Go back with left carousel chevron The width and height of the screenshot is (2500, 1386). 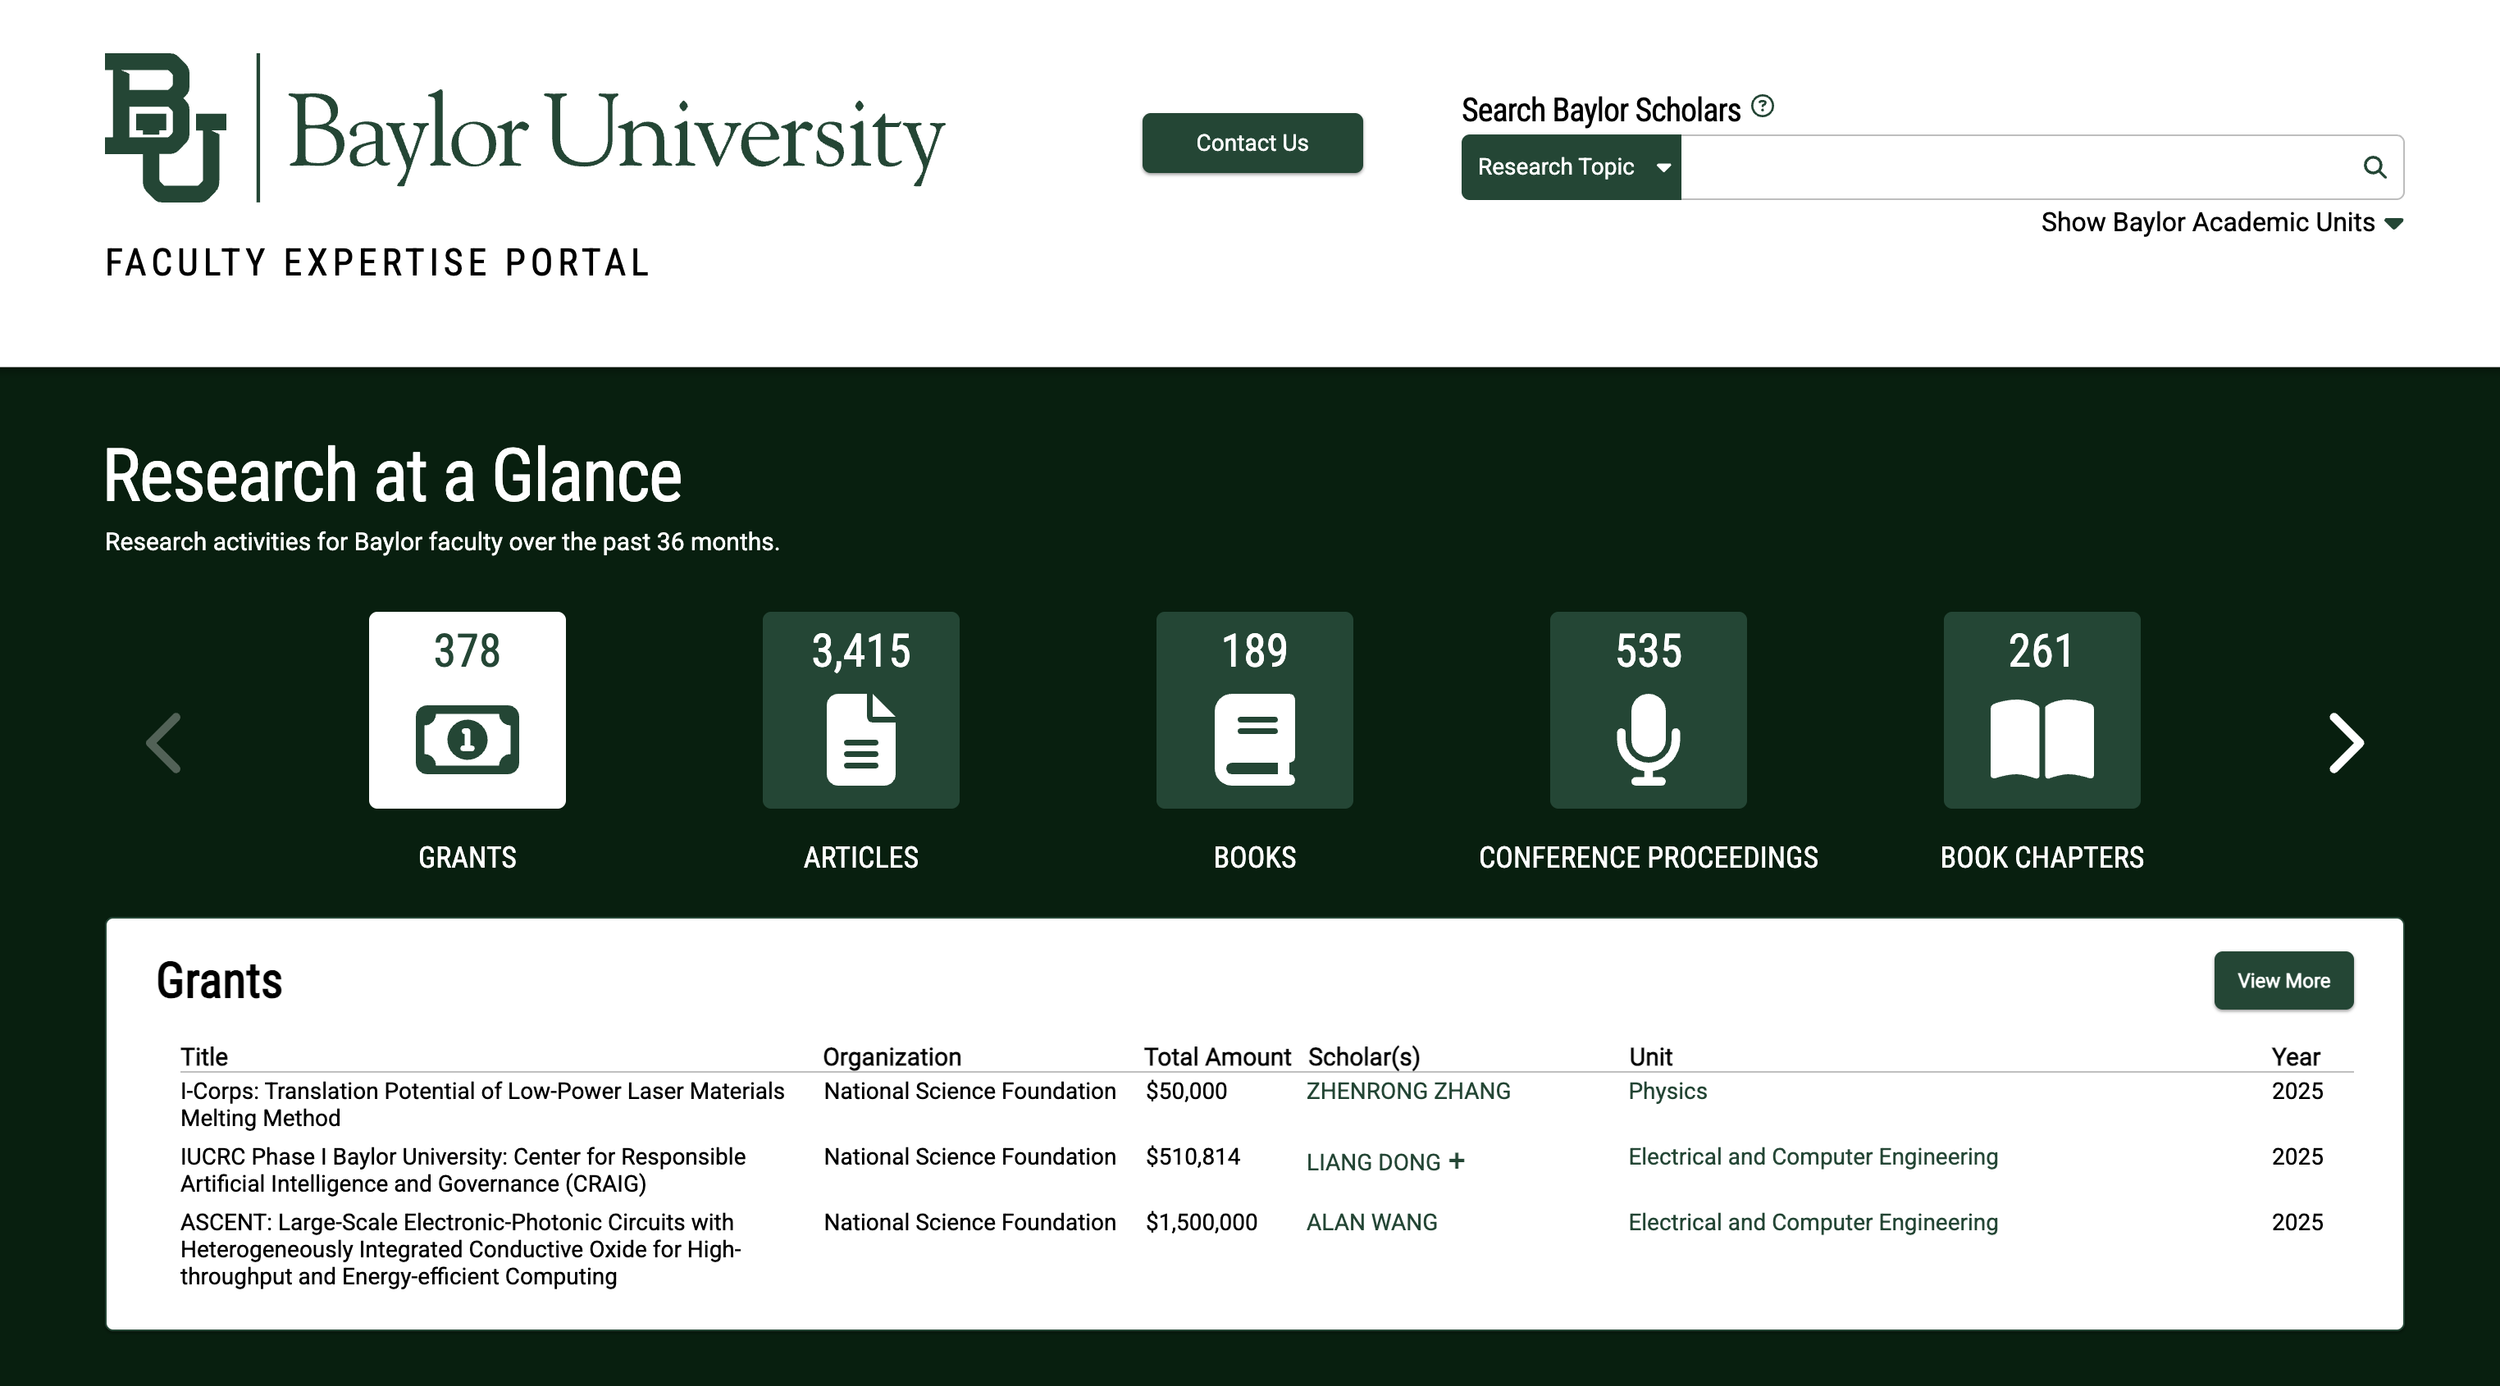[164, 743]
